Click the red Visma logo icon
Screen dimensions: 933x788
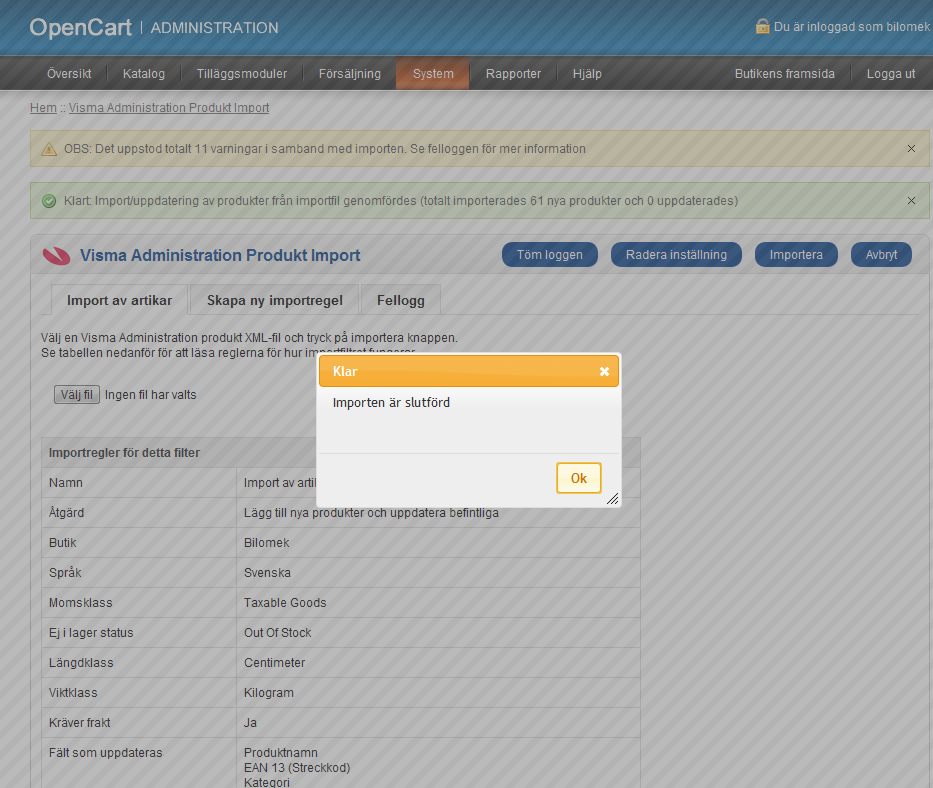coord(57,255)
